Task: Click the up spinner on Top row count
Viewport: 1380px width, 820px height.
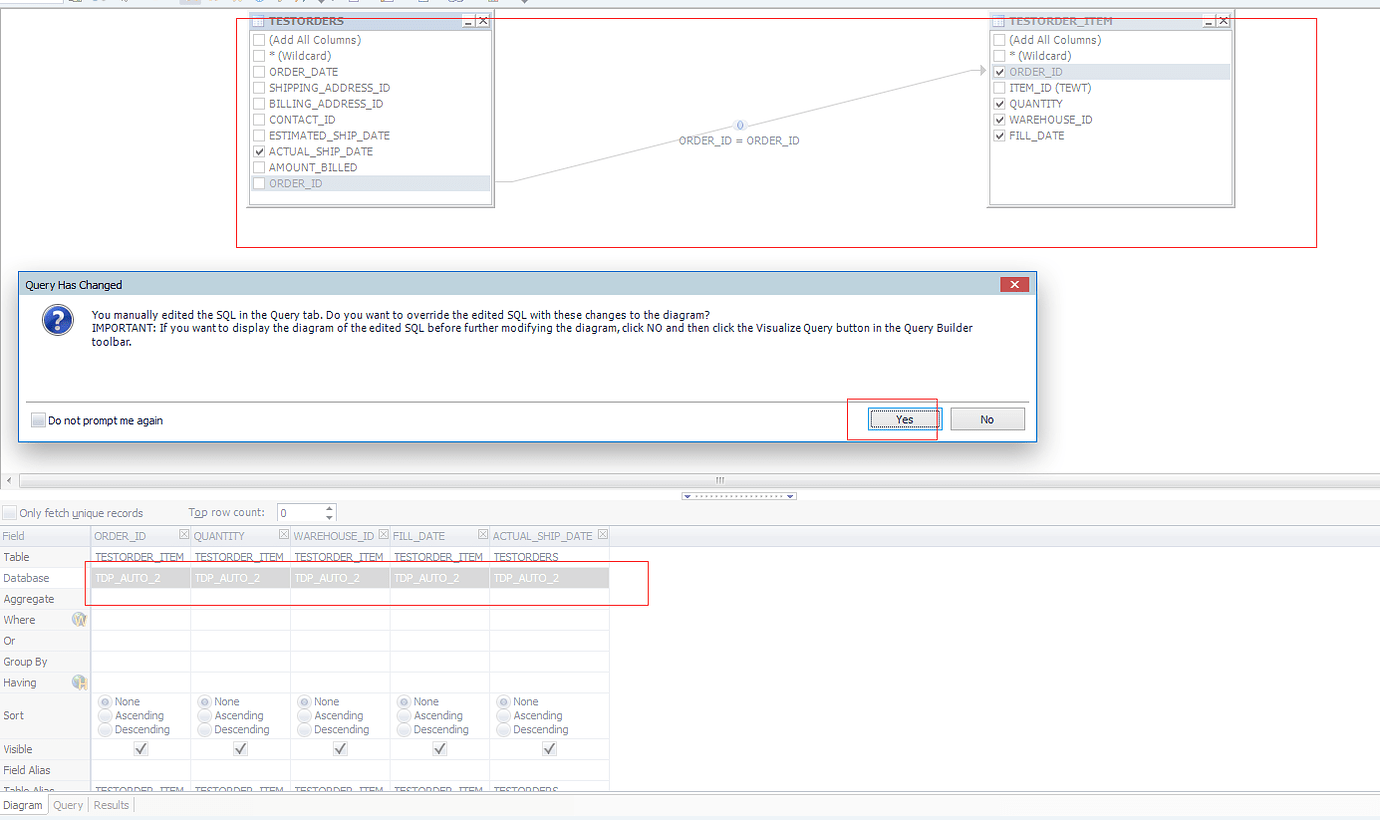Action: [328, 507]
